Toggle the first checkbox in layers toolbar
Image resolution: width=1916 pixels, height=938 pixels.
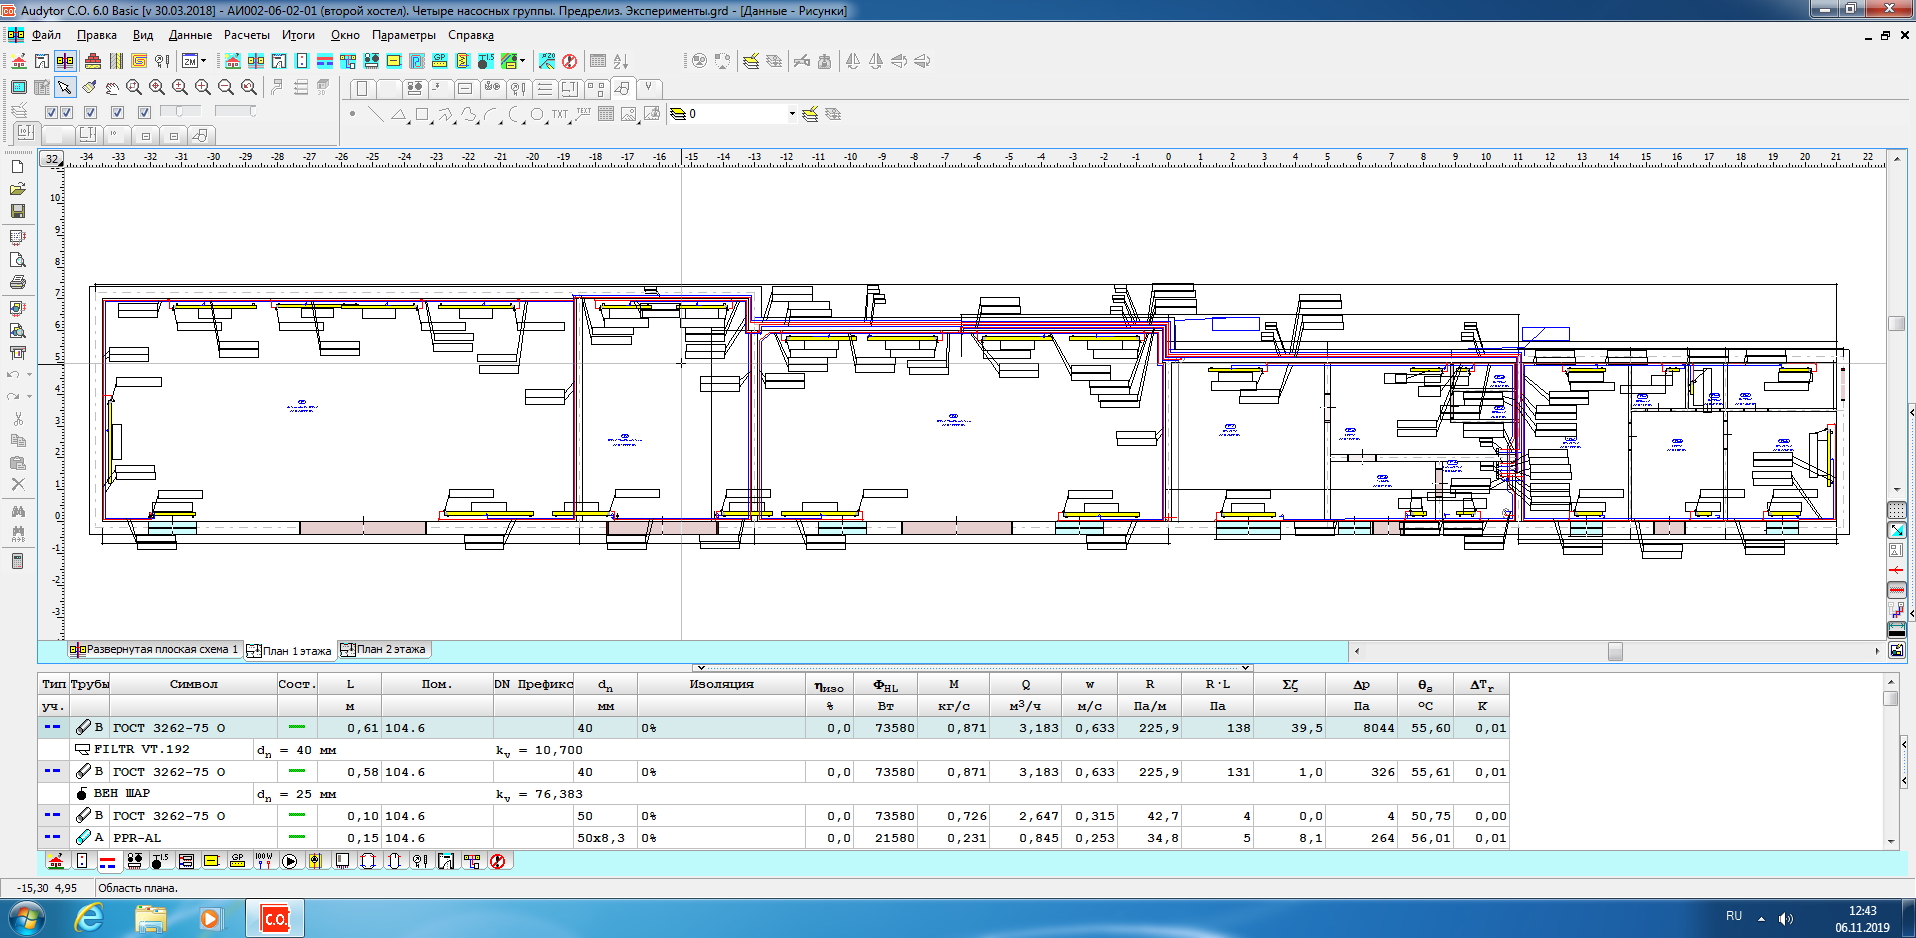point(51,112)
